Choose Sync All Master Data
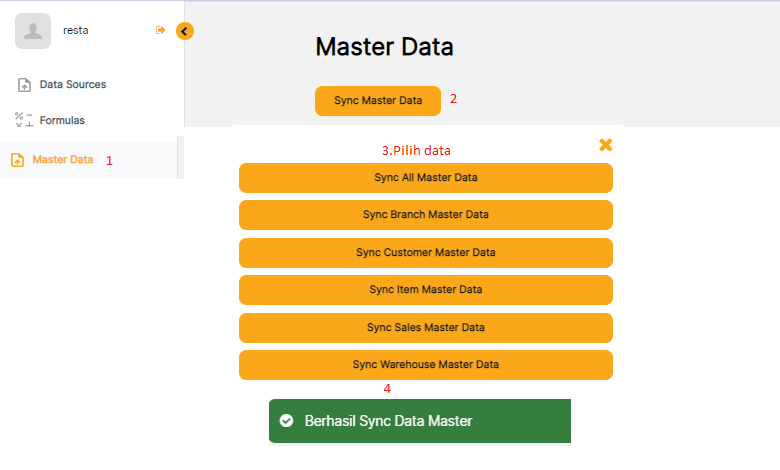 425,178
